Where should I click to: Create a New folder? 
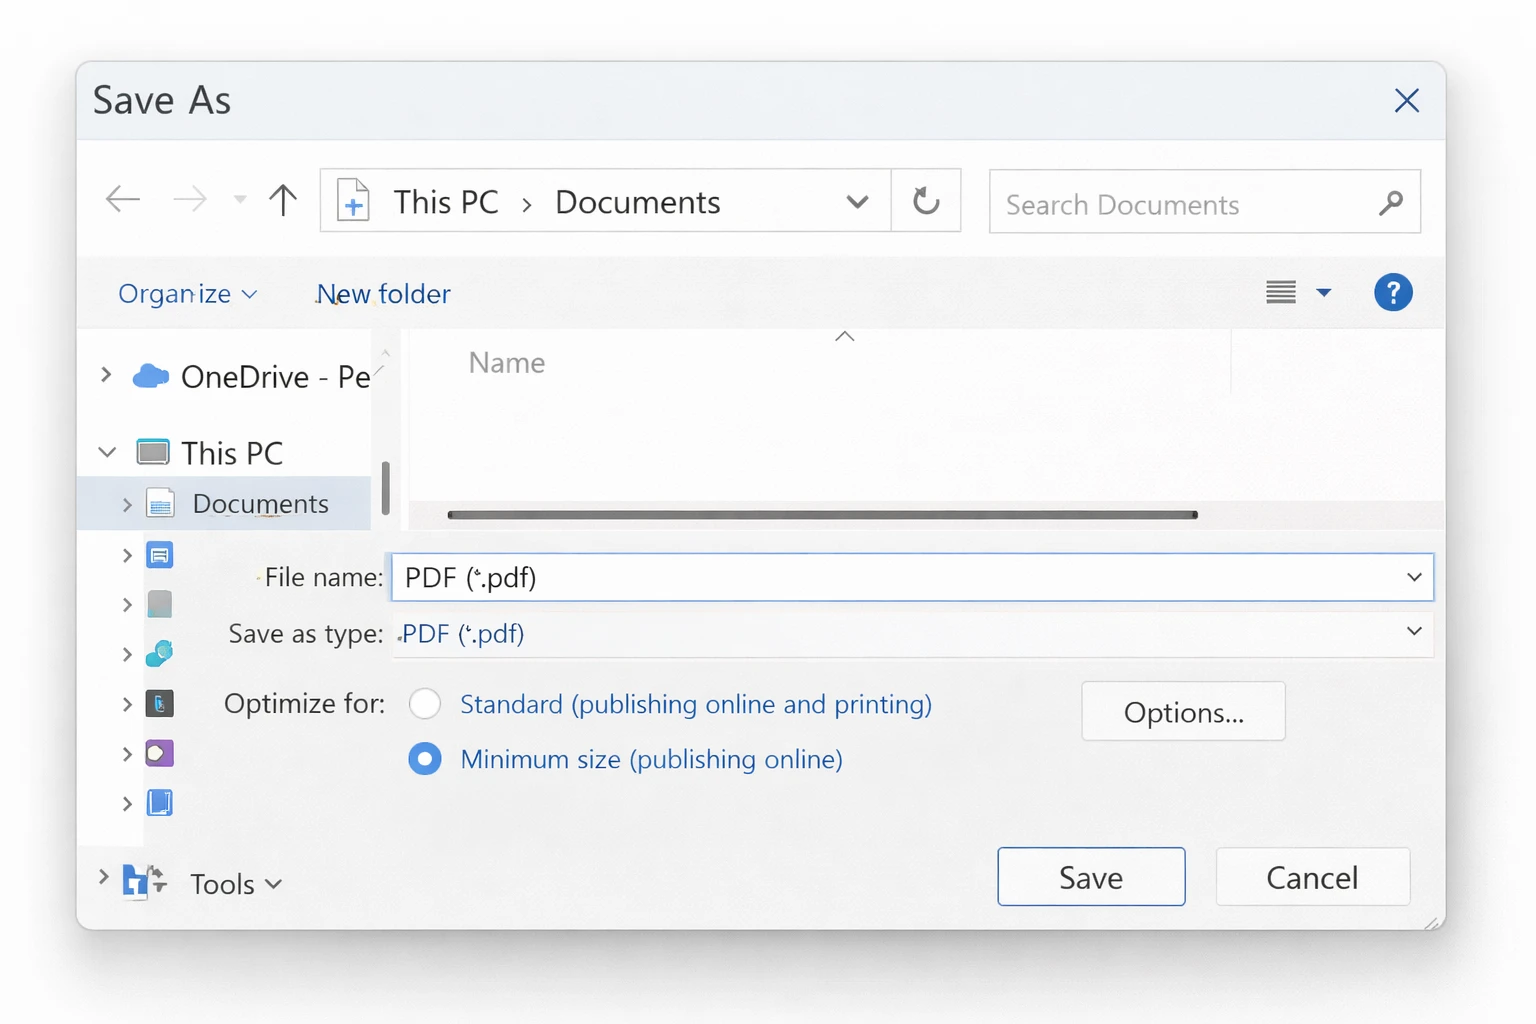[384, 293]
